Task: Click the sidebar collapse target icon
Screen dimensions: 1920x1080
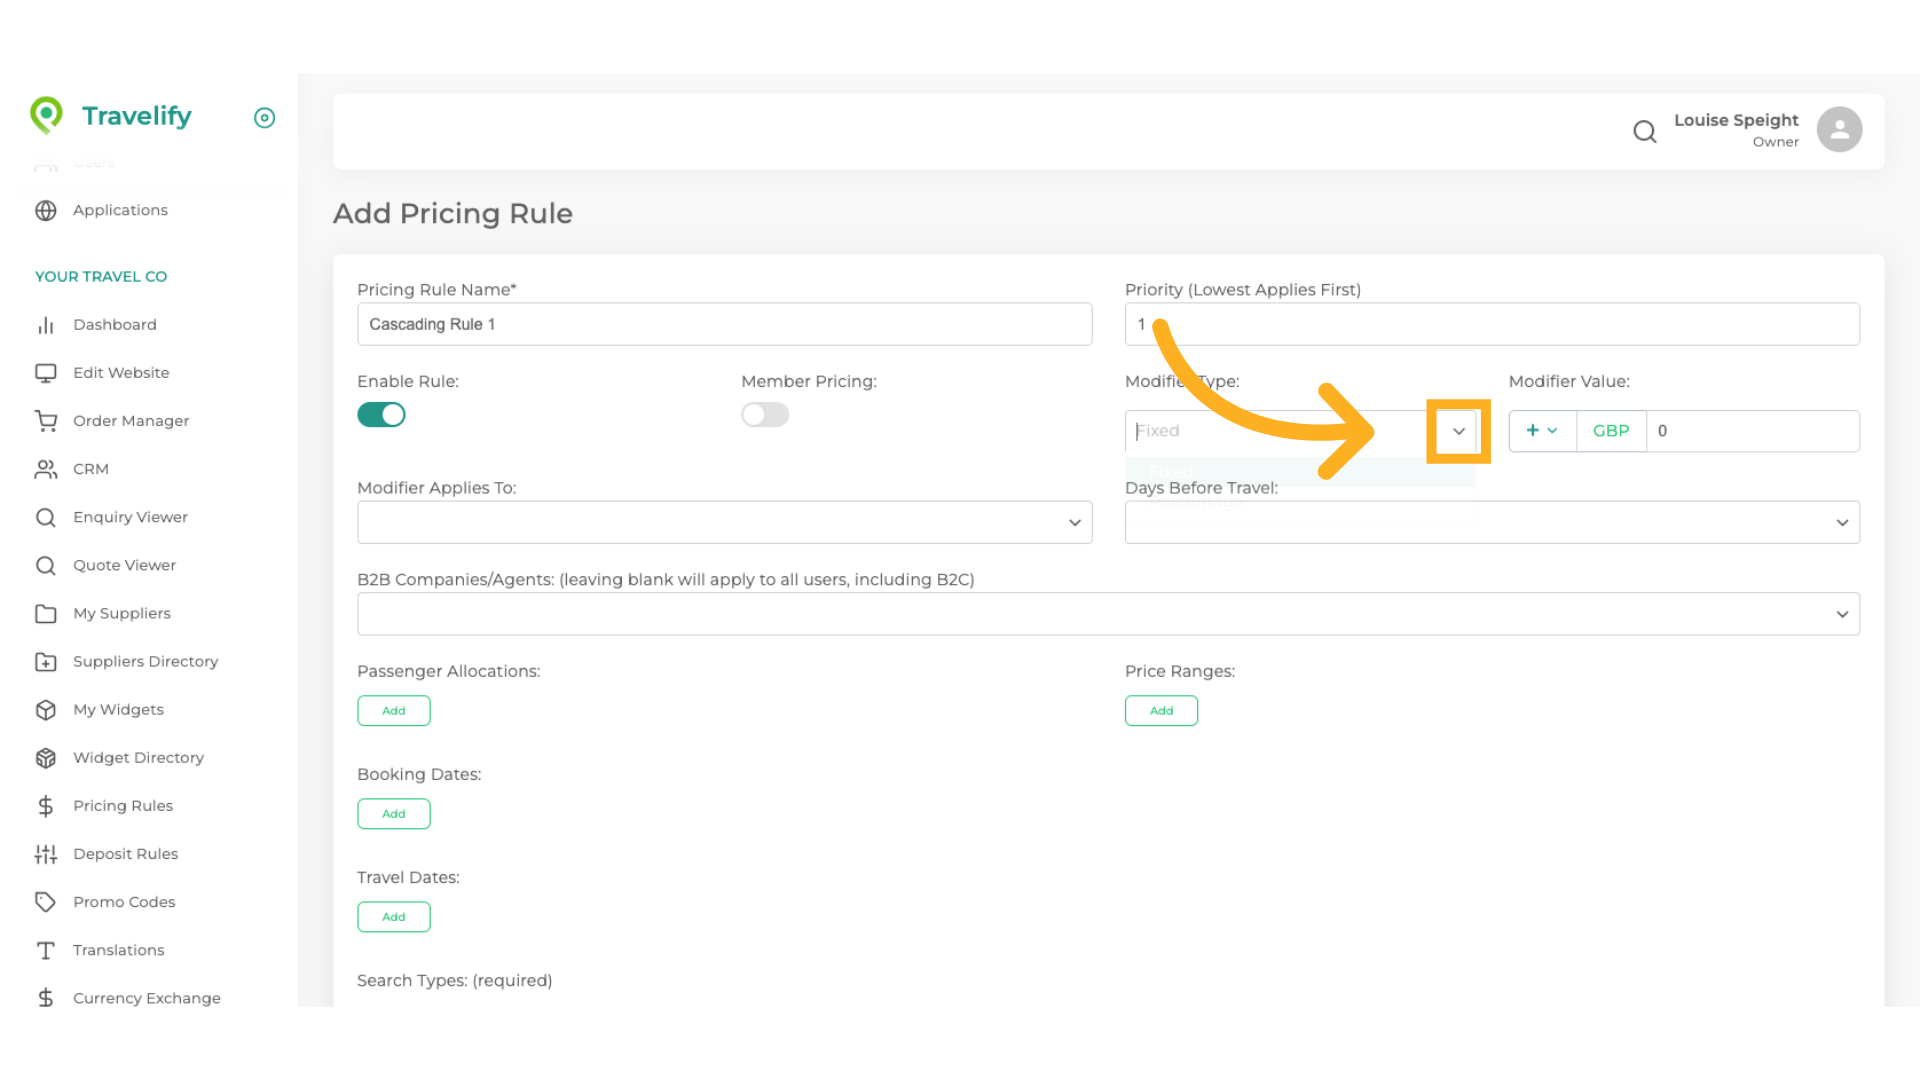Action: pyautogui.click(x=264, y=118)
